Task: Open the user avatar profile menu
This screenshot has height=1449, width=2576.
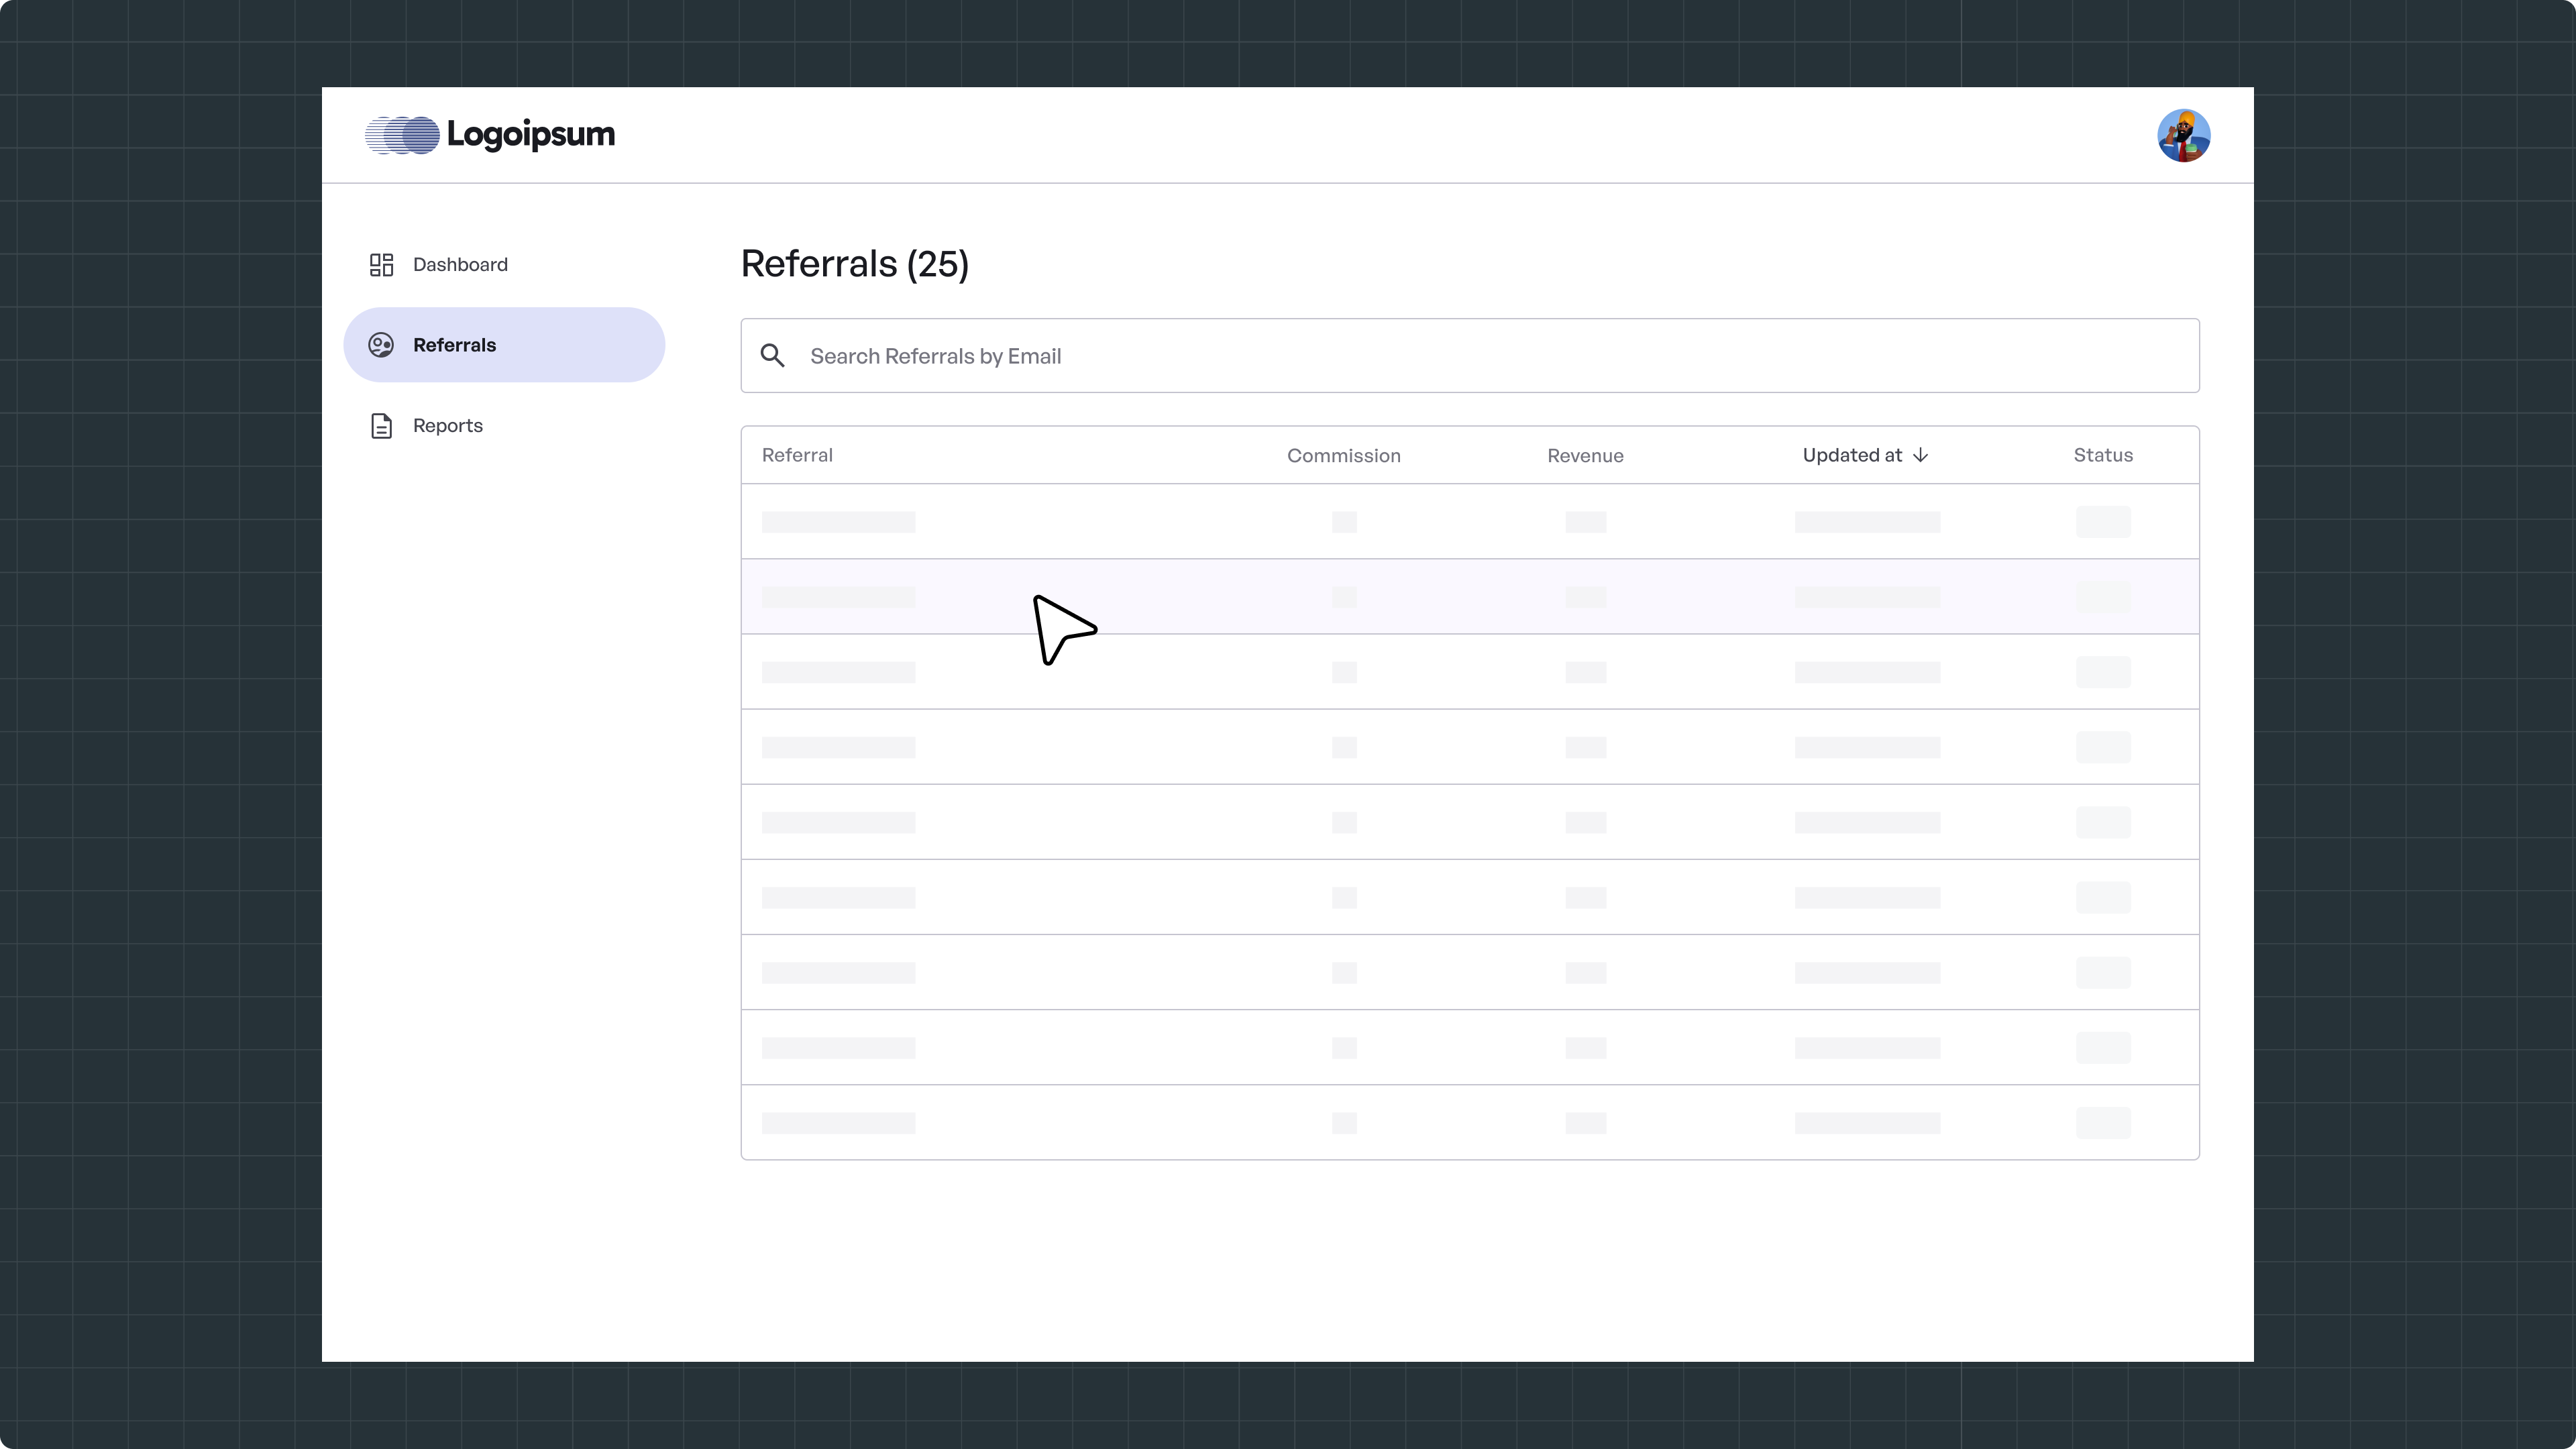Action: tap(2183, 136)
